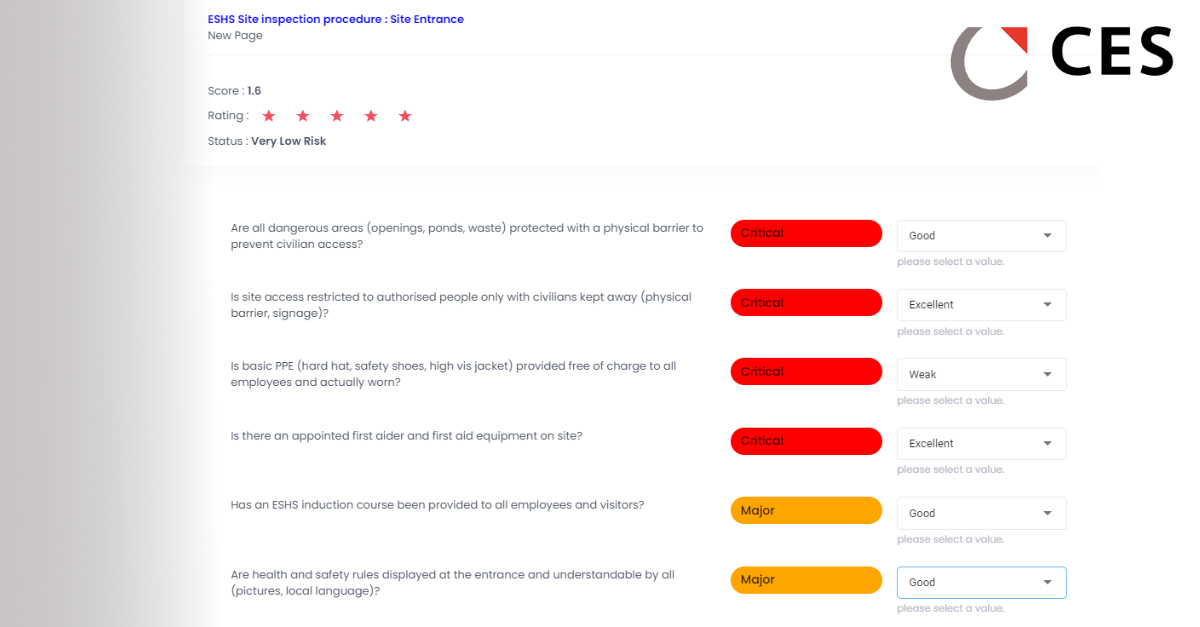Click Critical badge for dangerous areas question
This screenshot has width=1200, height=627.
pyautogui.click(x=806, y=233)
